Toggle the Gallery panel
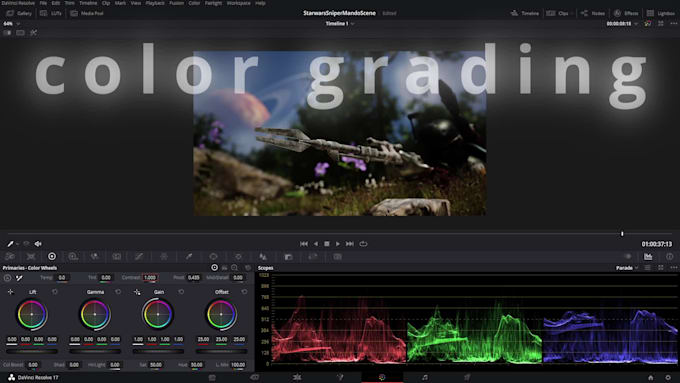 [x=19, y=13]
